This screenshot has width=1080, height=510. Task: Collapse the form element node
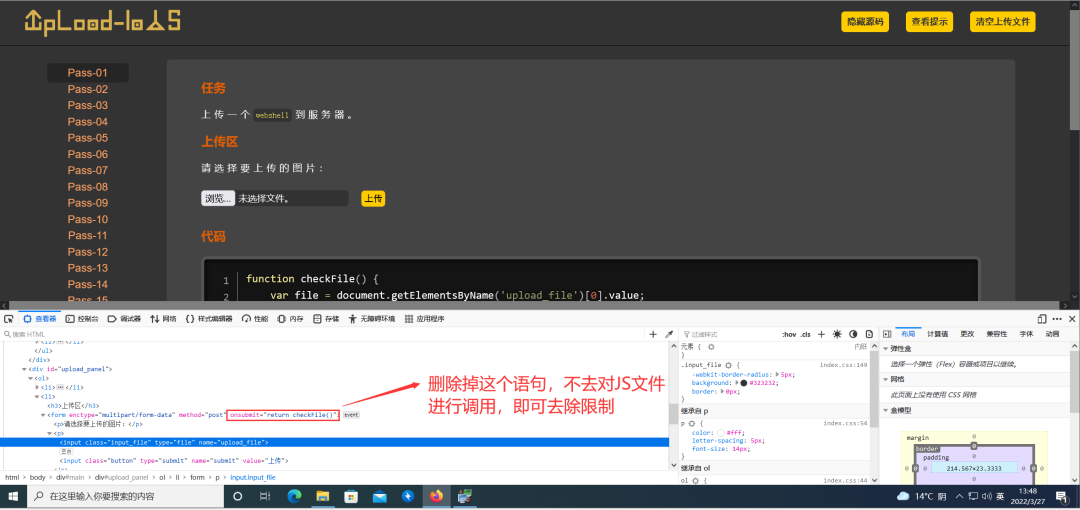pos(43,414)
